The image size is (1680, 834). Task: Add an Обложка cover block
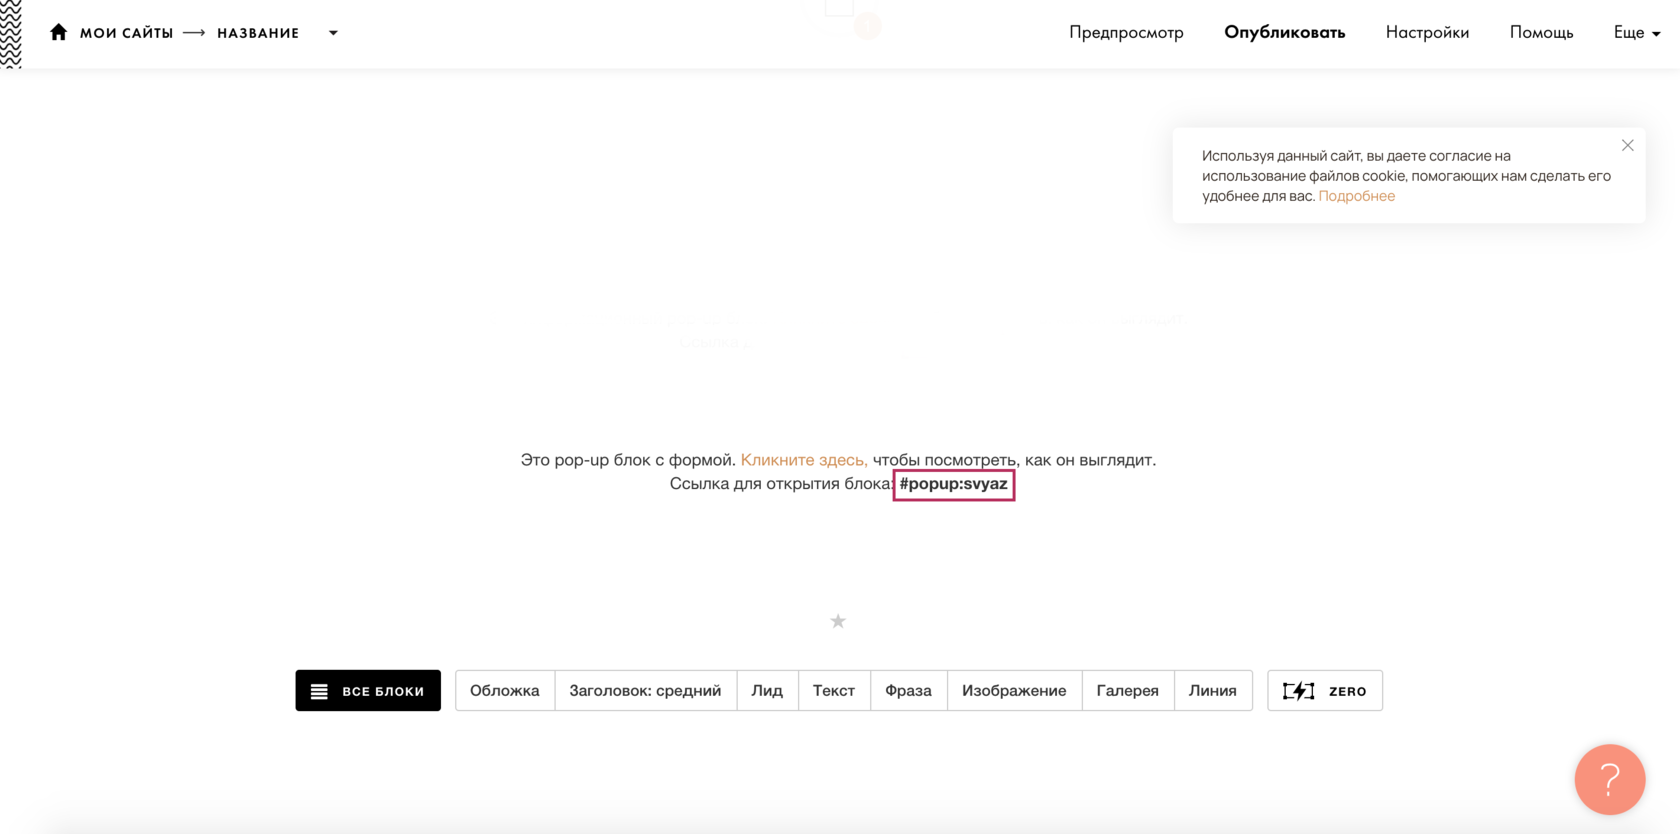(505, 690)
